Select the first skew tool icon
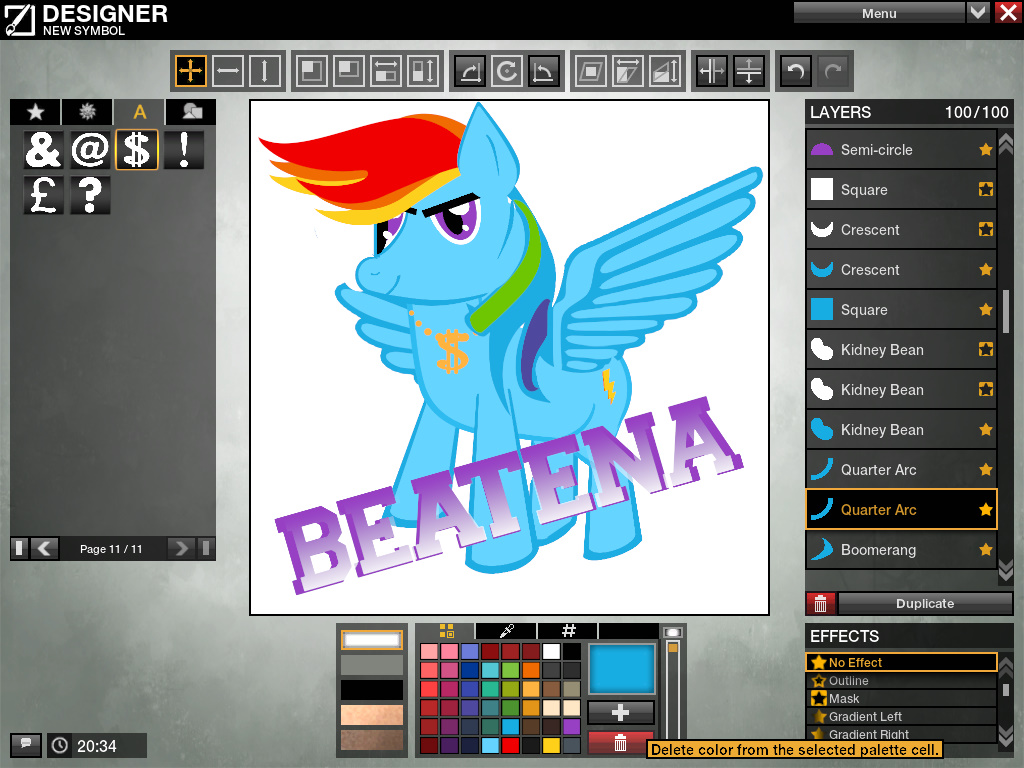 [591, 71]
